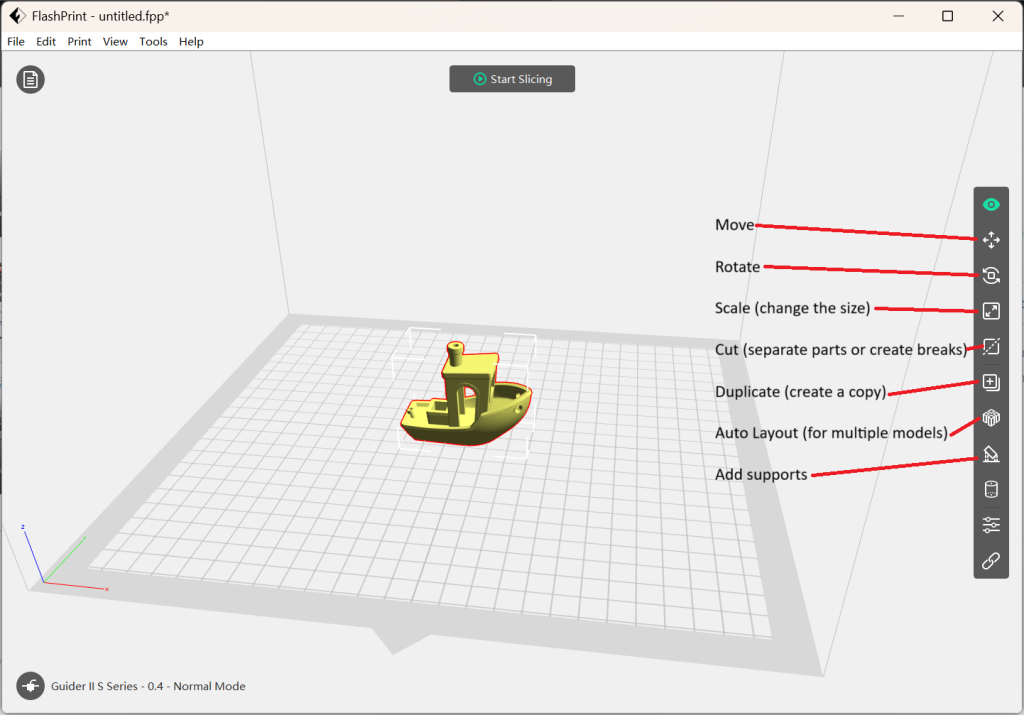Click the Auto Layout icon
1024x715 pixels.
pos(991,418)
